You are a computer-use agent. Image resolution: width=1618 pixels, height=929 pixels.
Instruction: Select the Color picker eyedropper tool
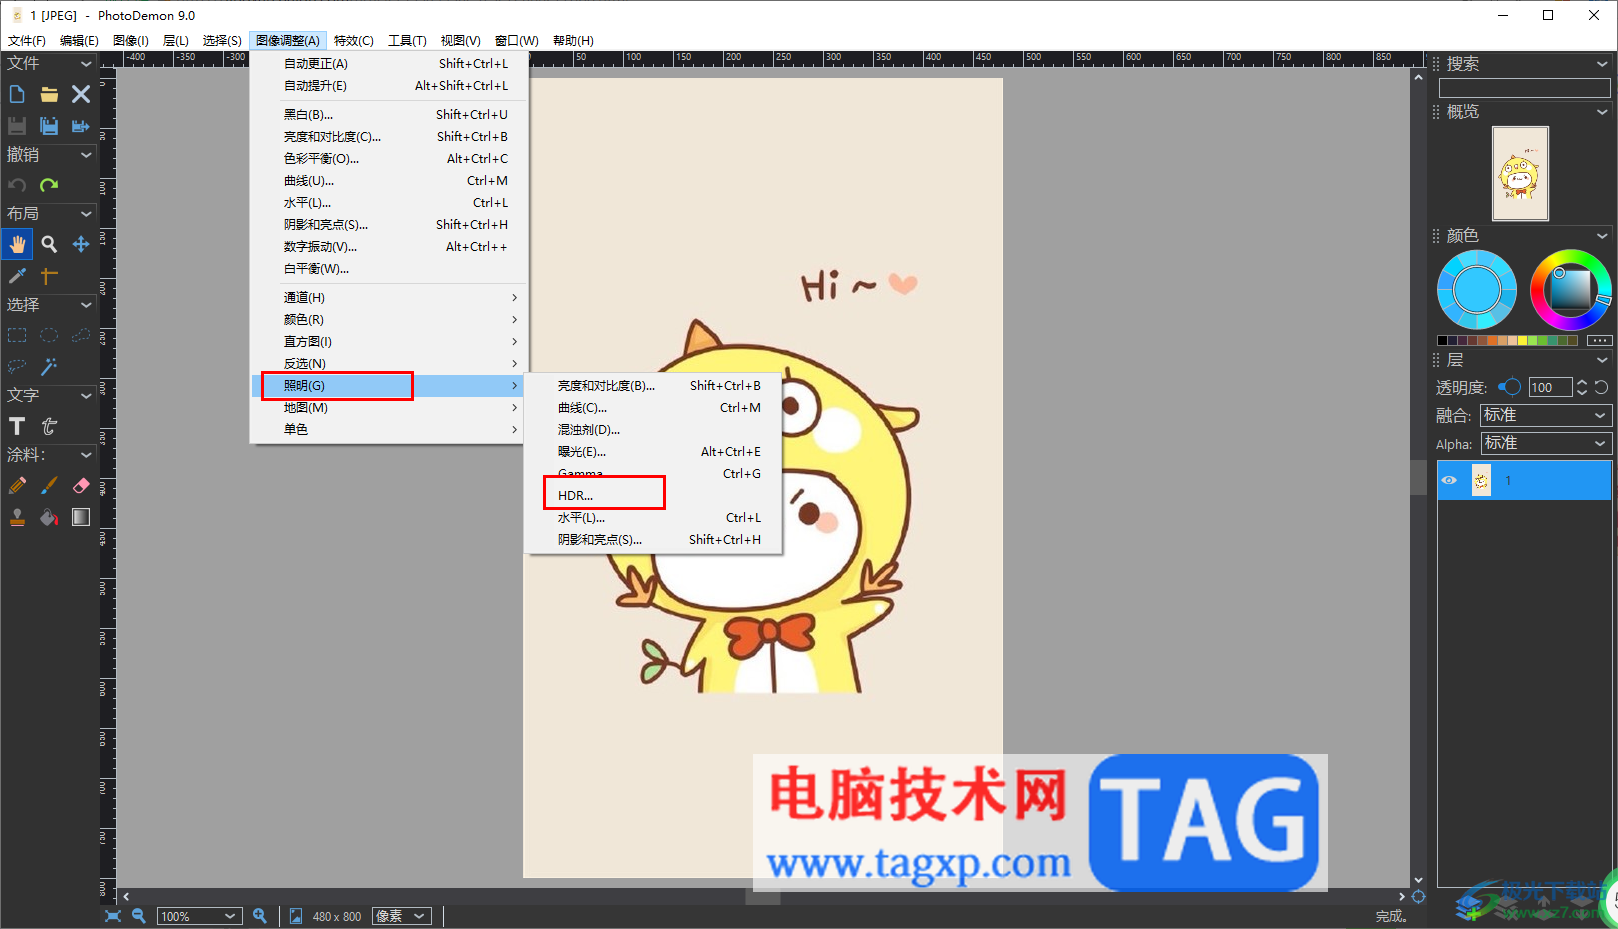[x=17, y=275]
